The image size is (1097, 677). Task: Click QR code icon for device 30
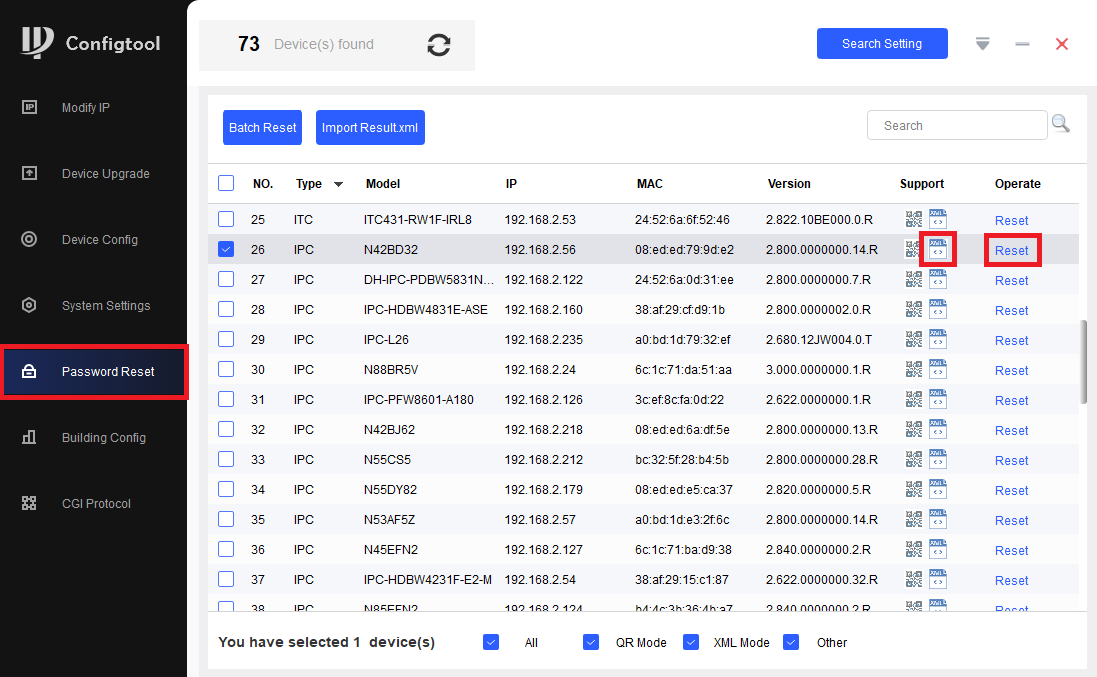pyautogui.click(x=913, y=370)
